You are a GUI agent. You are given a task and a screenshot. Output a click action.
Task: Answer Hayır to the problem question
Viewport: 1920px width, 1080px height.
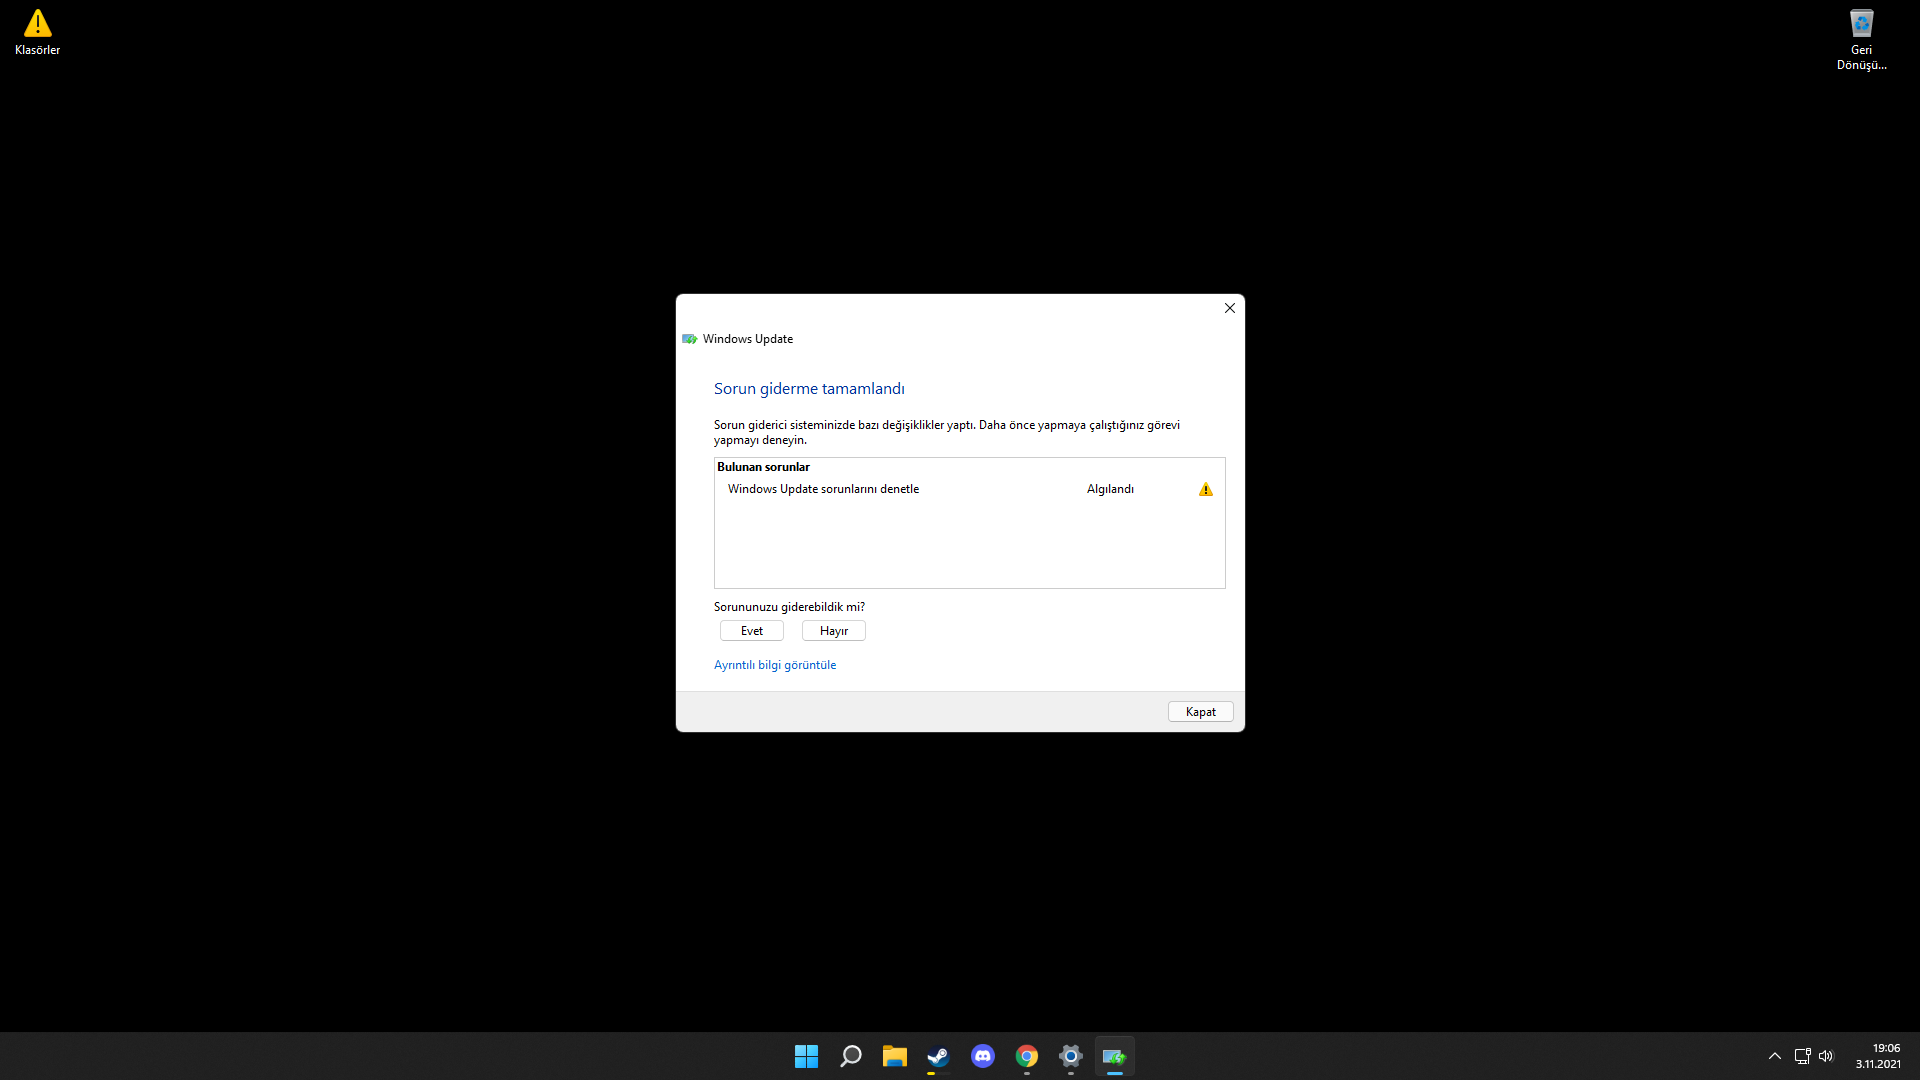[833, 631]
